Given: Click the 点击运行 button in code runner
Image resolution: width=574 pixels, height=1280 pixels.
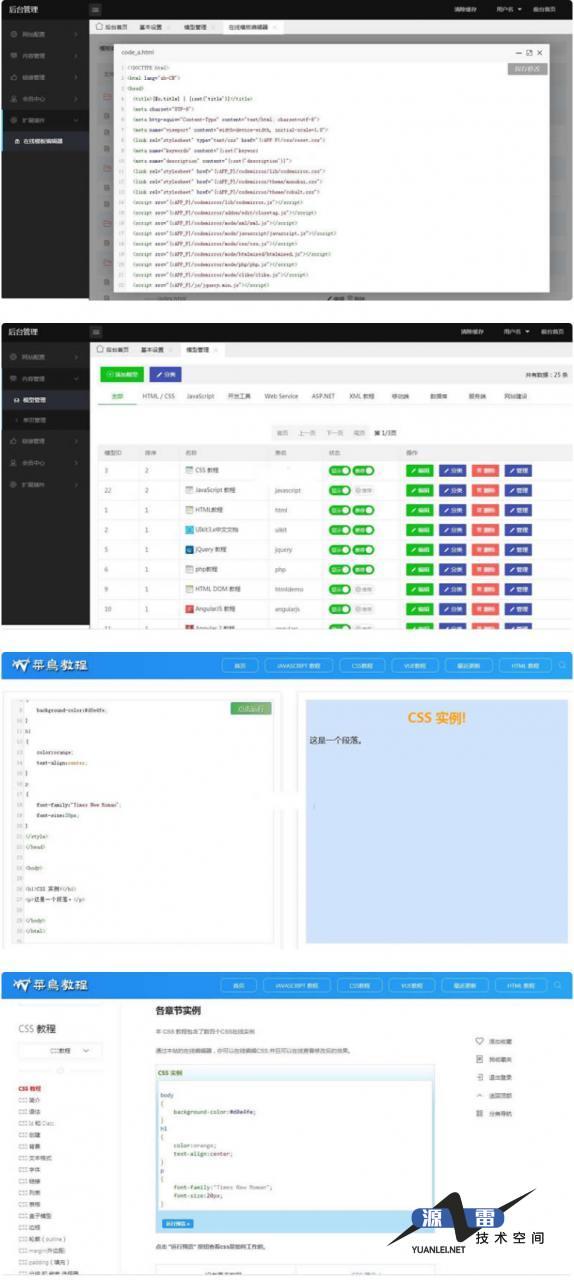Looking at the screenshot, I should tap(250, 708).
